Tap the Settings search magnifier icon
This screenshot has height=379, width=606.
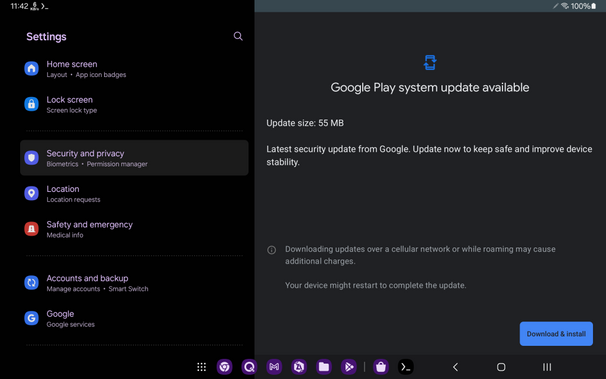[238, 36]
